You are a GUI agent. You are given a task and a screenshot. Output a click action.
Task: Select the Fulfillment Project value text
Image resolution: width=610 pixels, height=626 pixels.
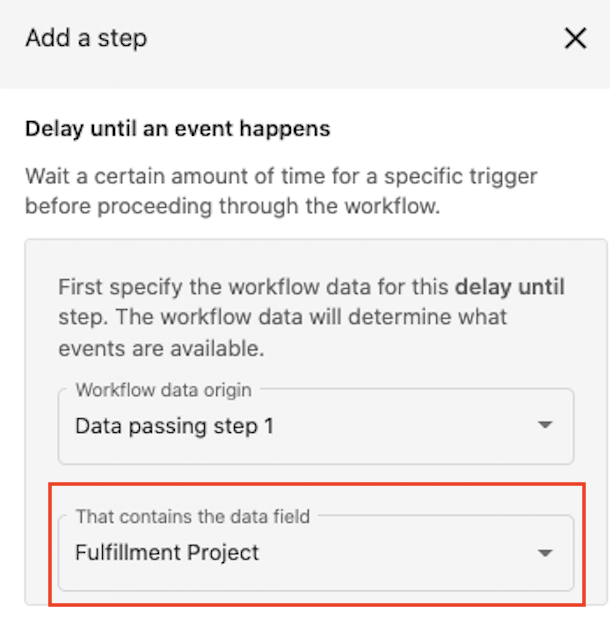click(x=167, y=553)
